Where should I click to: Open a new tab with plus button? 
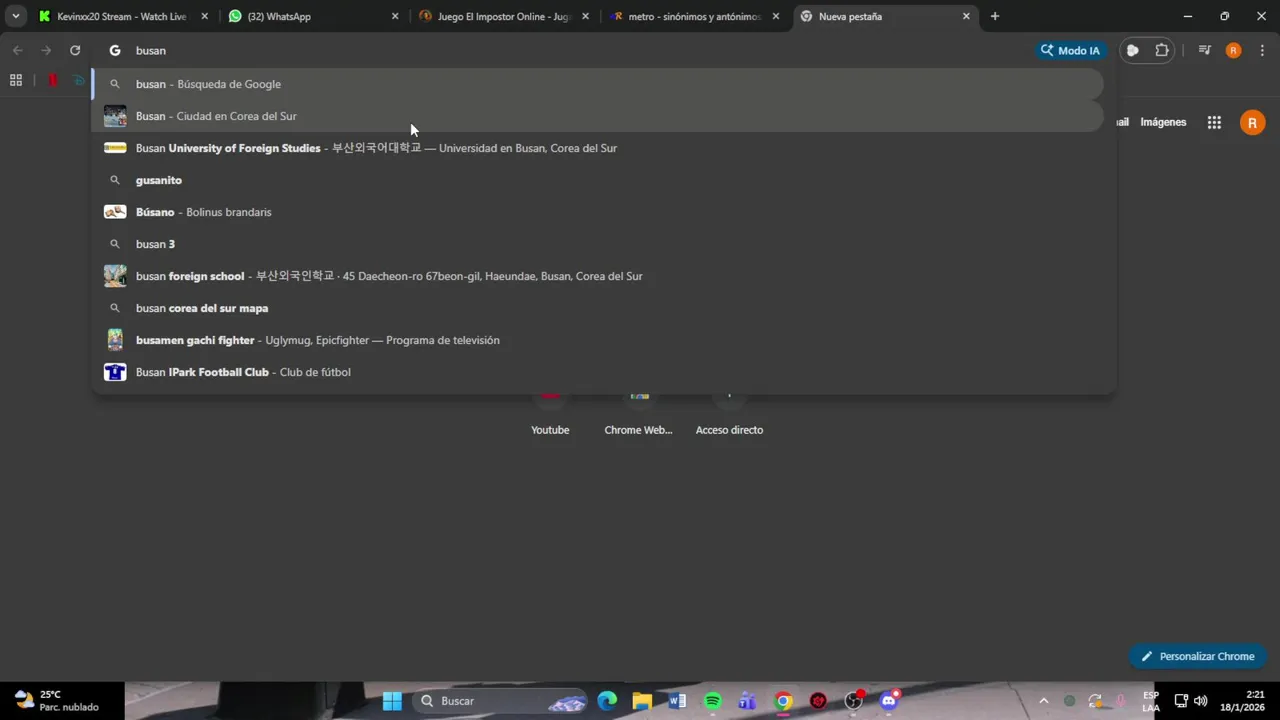[994, 16]
